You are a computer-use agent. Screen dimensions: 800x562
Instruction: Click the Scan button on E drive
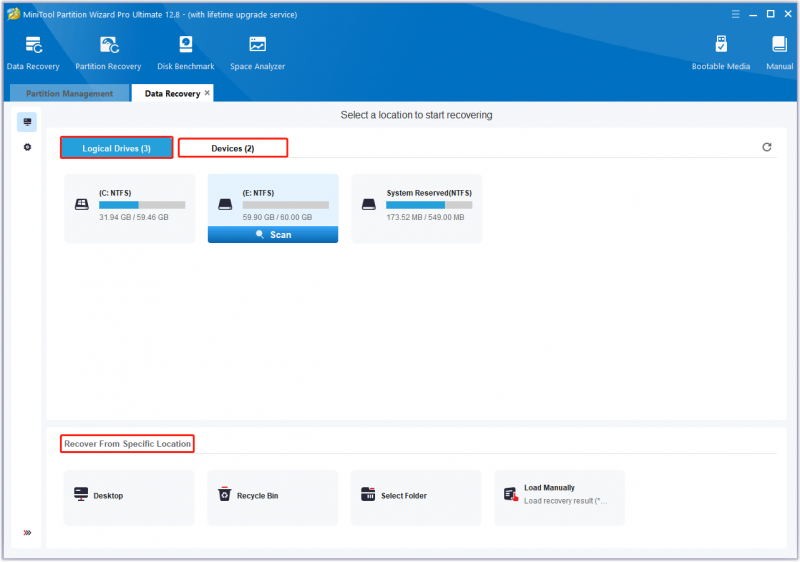pos(273,235)
